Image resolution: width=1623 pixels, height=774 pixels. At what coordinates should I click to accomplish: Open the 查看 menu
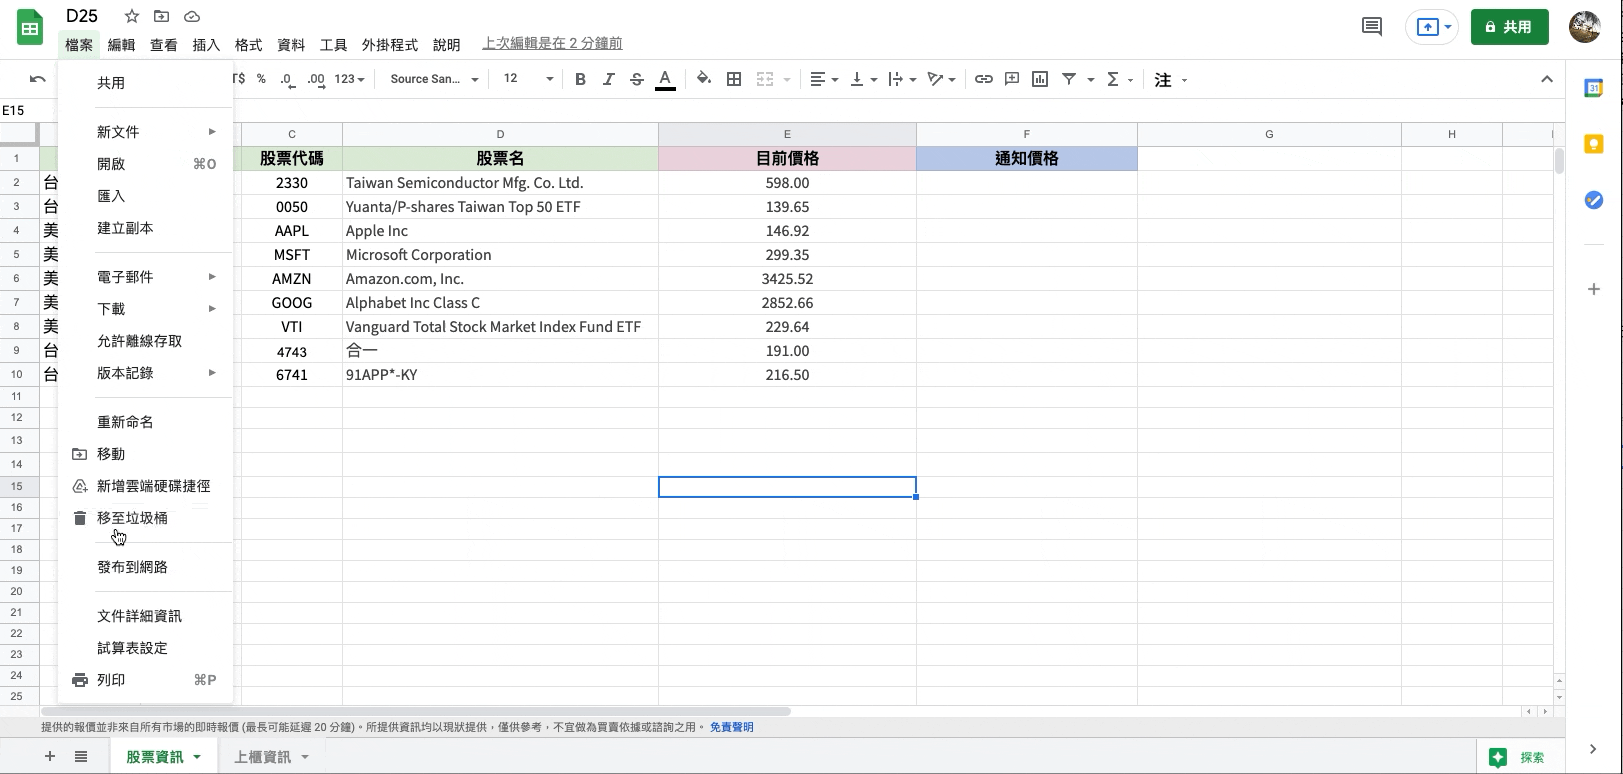164,45
